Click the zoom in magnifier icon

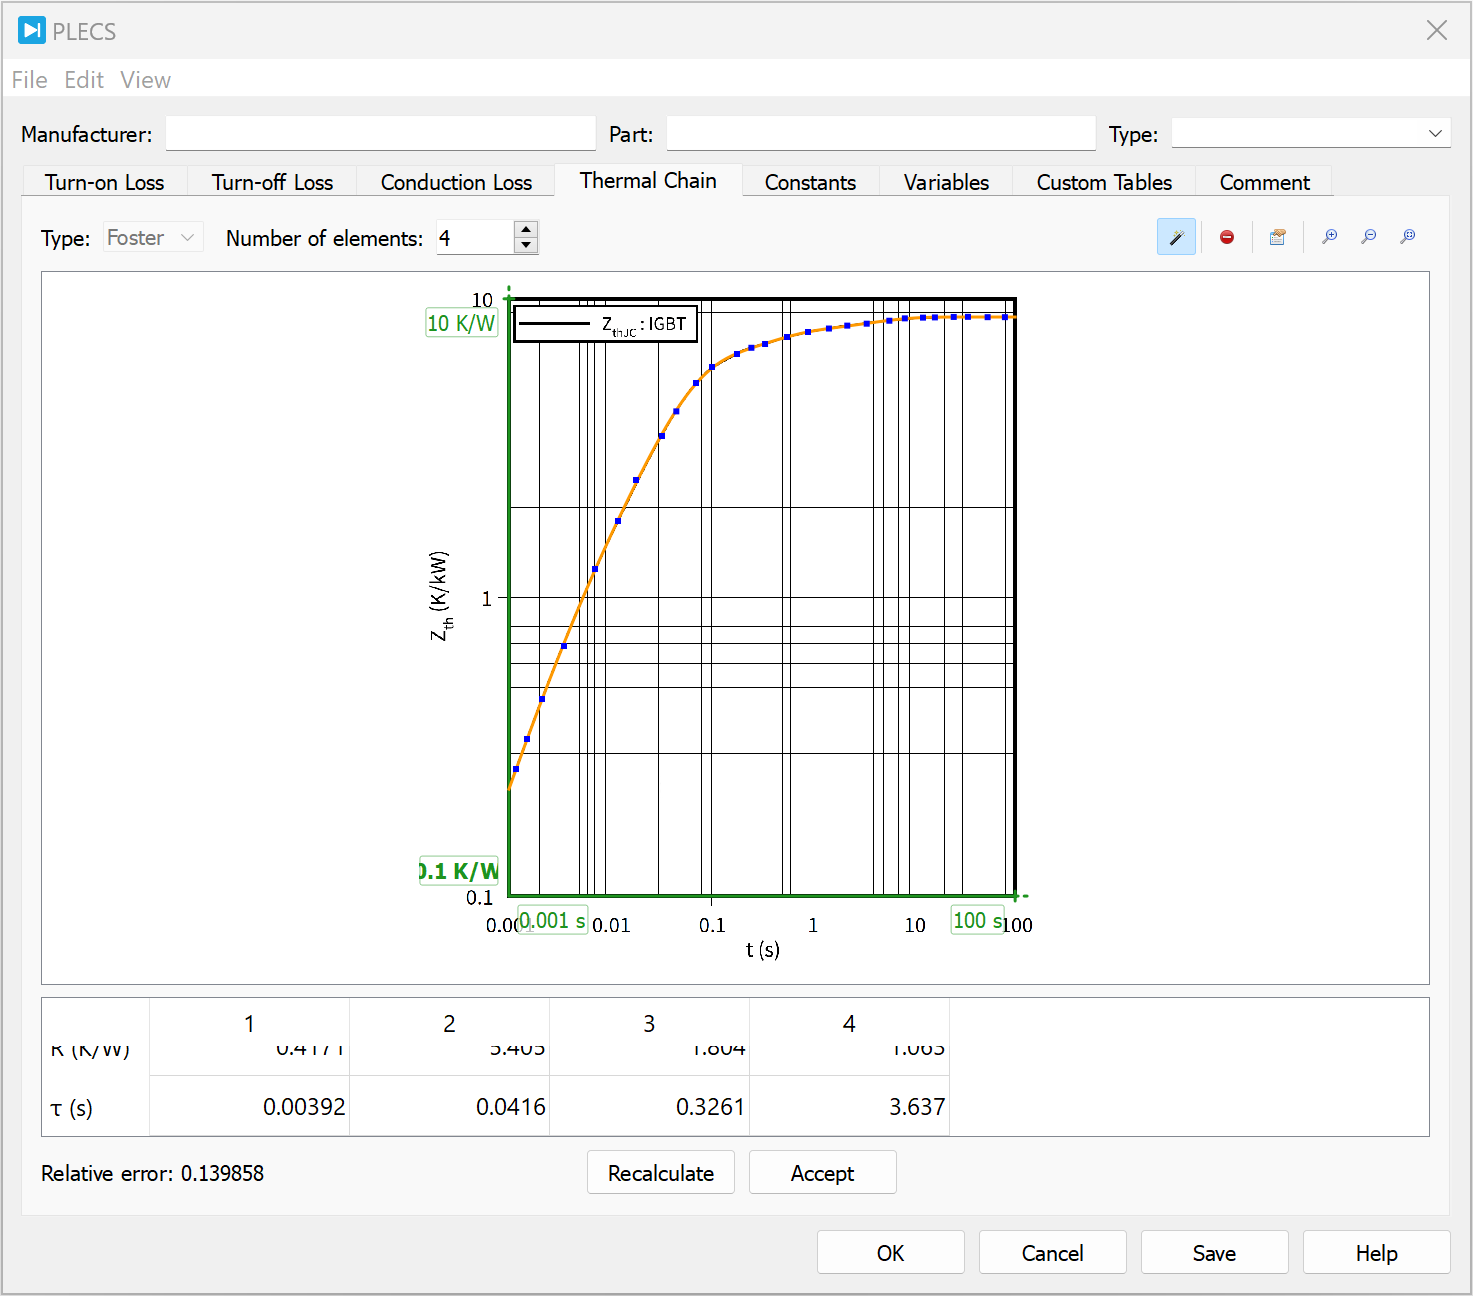click(1330, 237)
